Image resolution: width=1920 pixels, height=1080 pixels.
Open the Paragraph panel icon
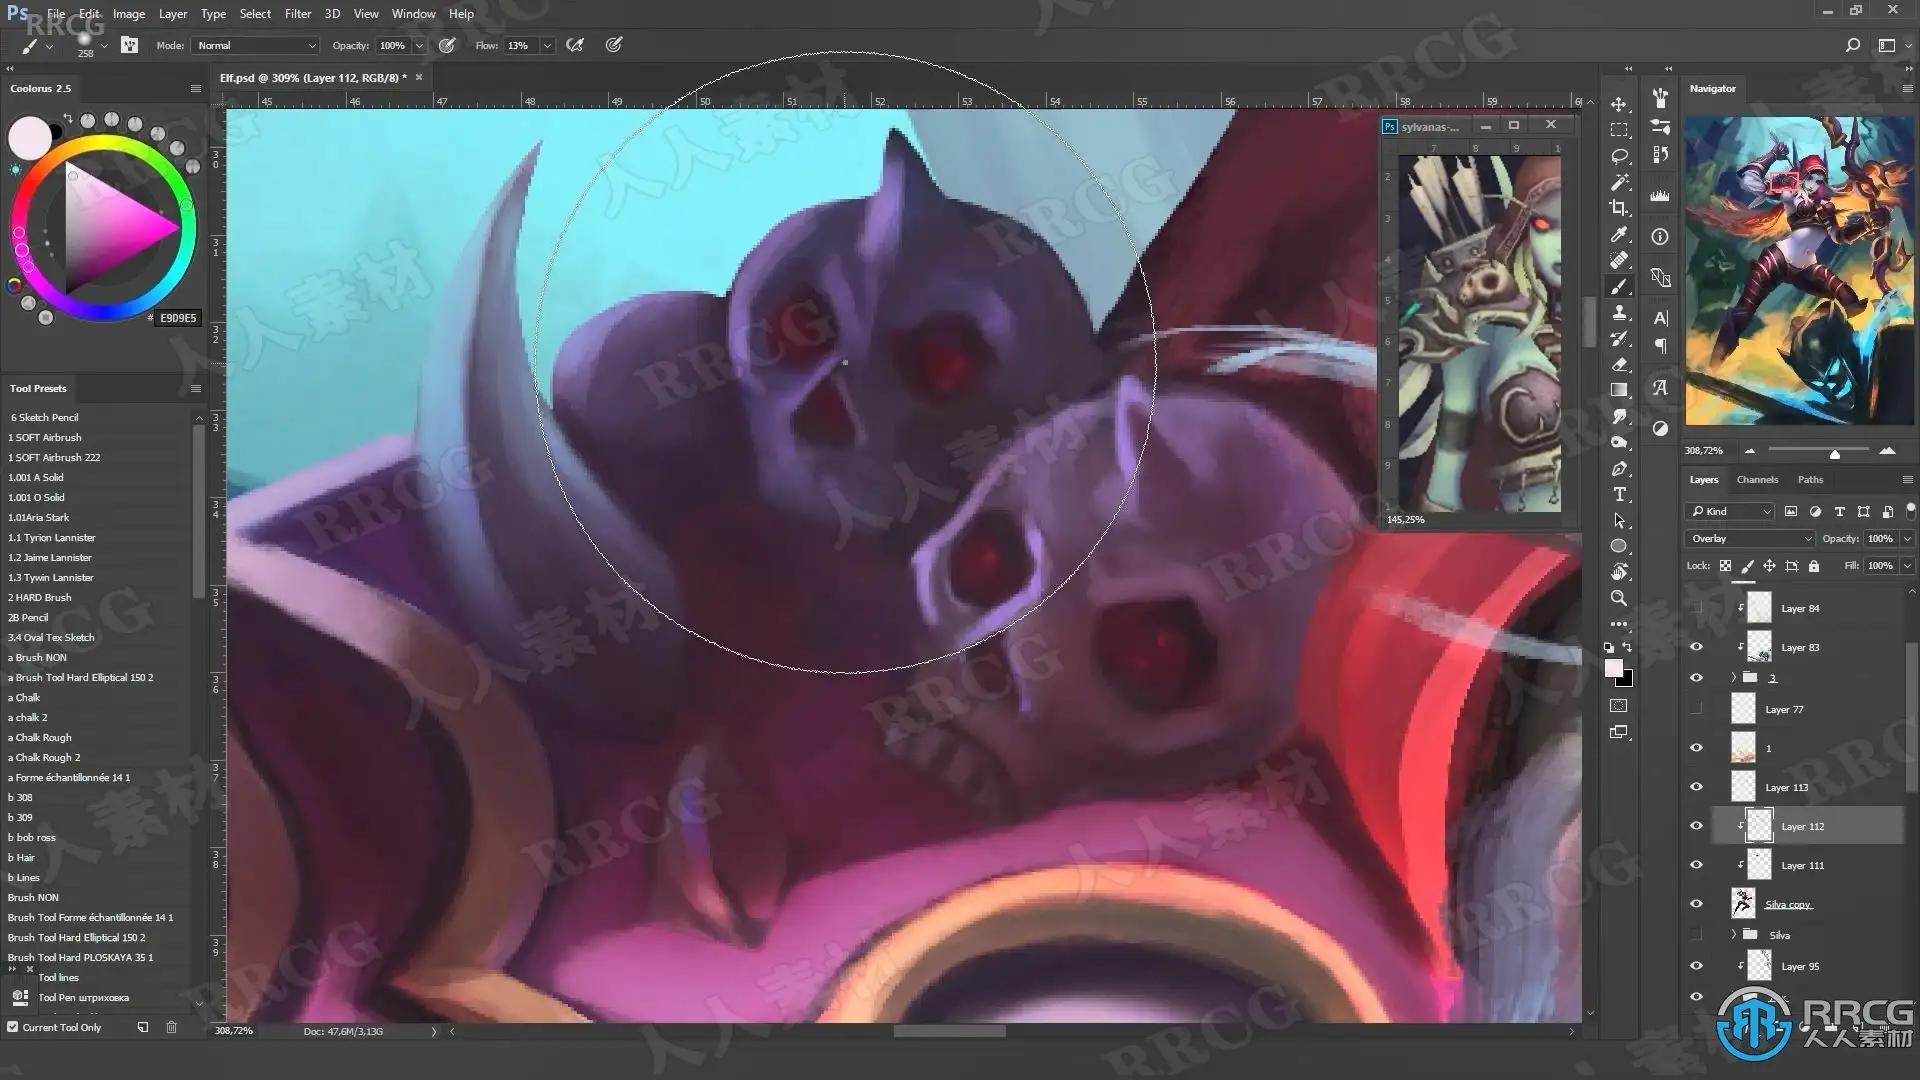pos(1660,346)
